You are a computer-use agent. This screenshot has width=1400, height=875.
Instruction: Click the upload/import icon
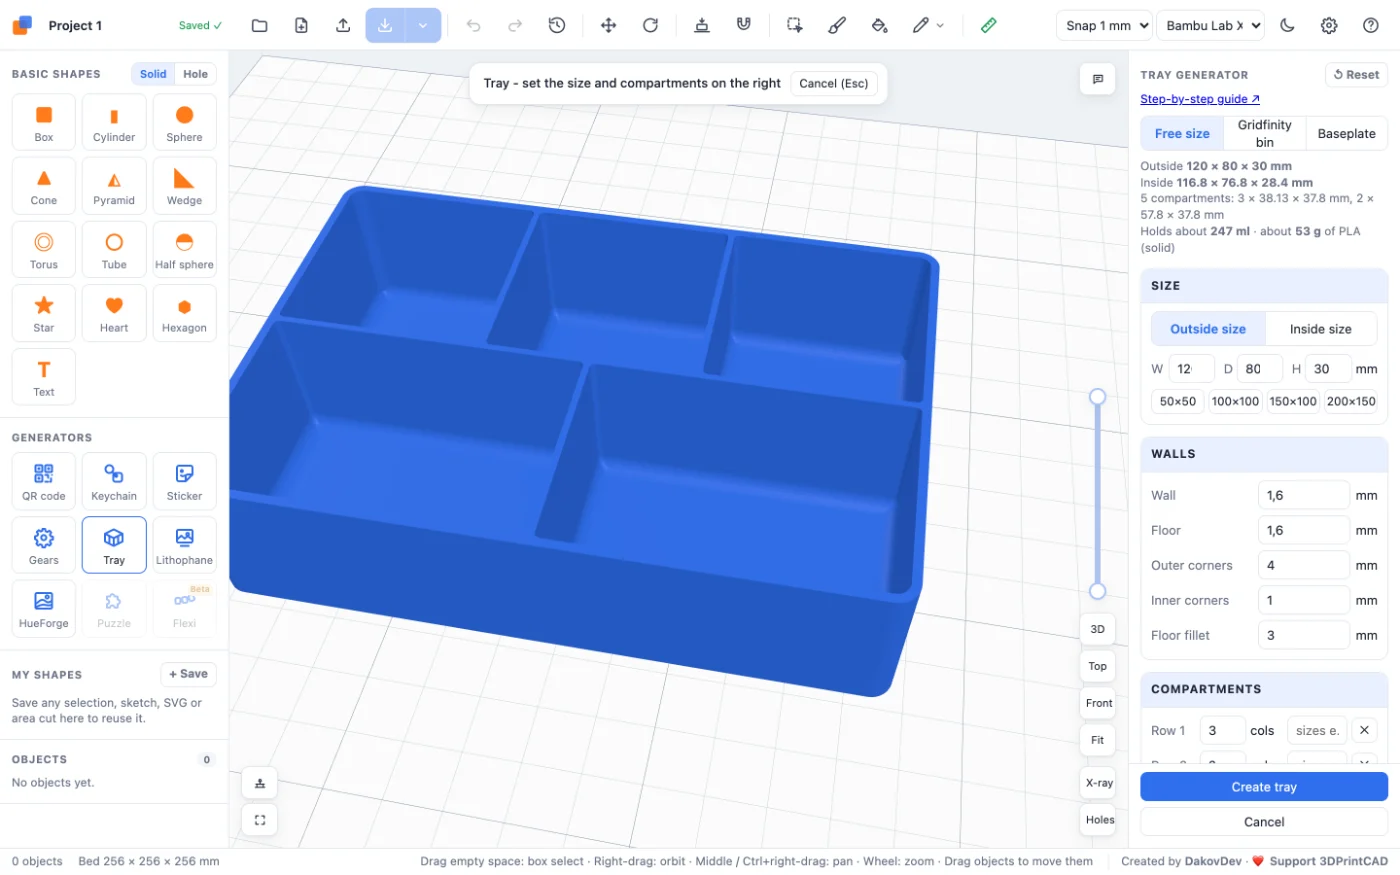click(343, 26)
